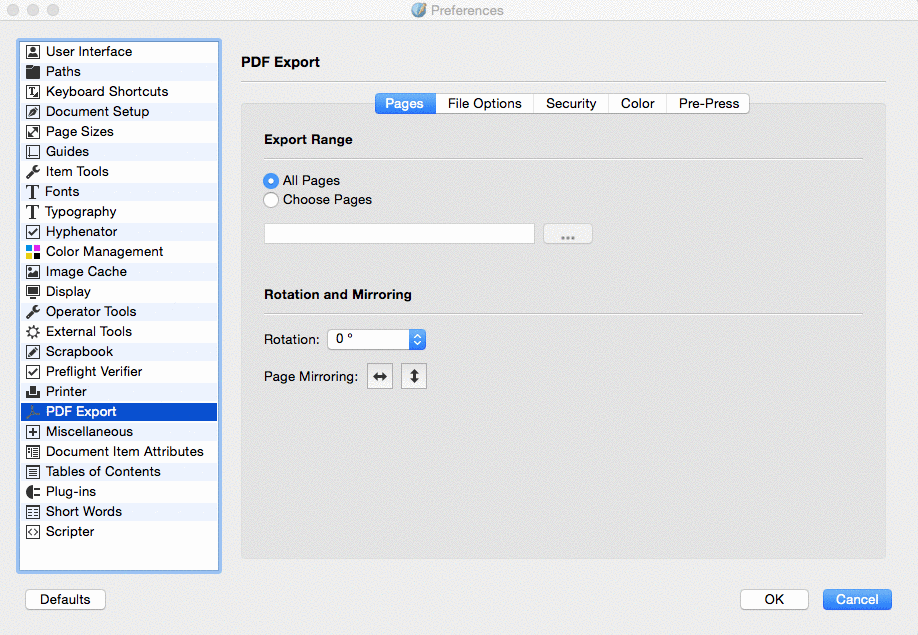Open Image Cache via its icon

(x=33, y=272)
